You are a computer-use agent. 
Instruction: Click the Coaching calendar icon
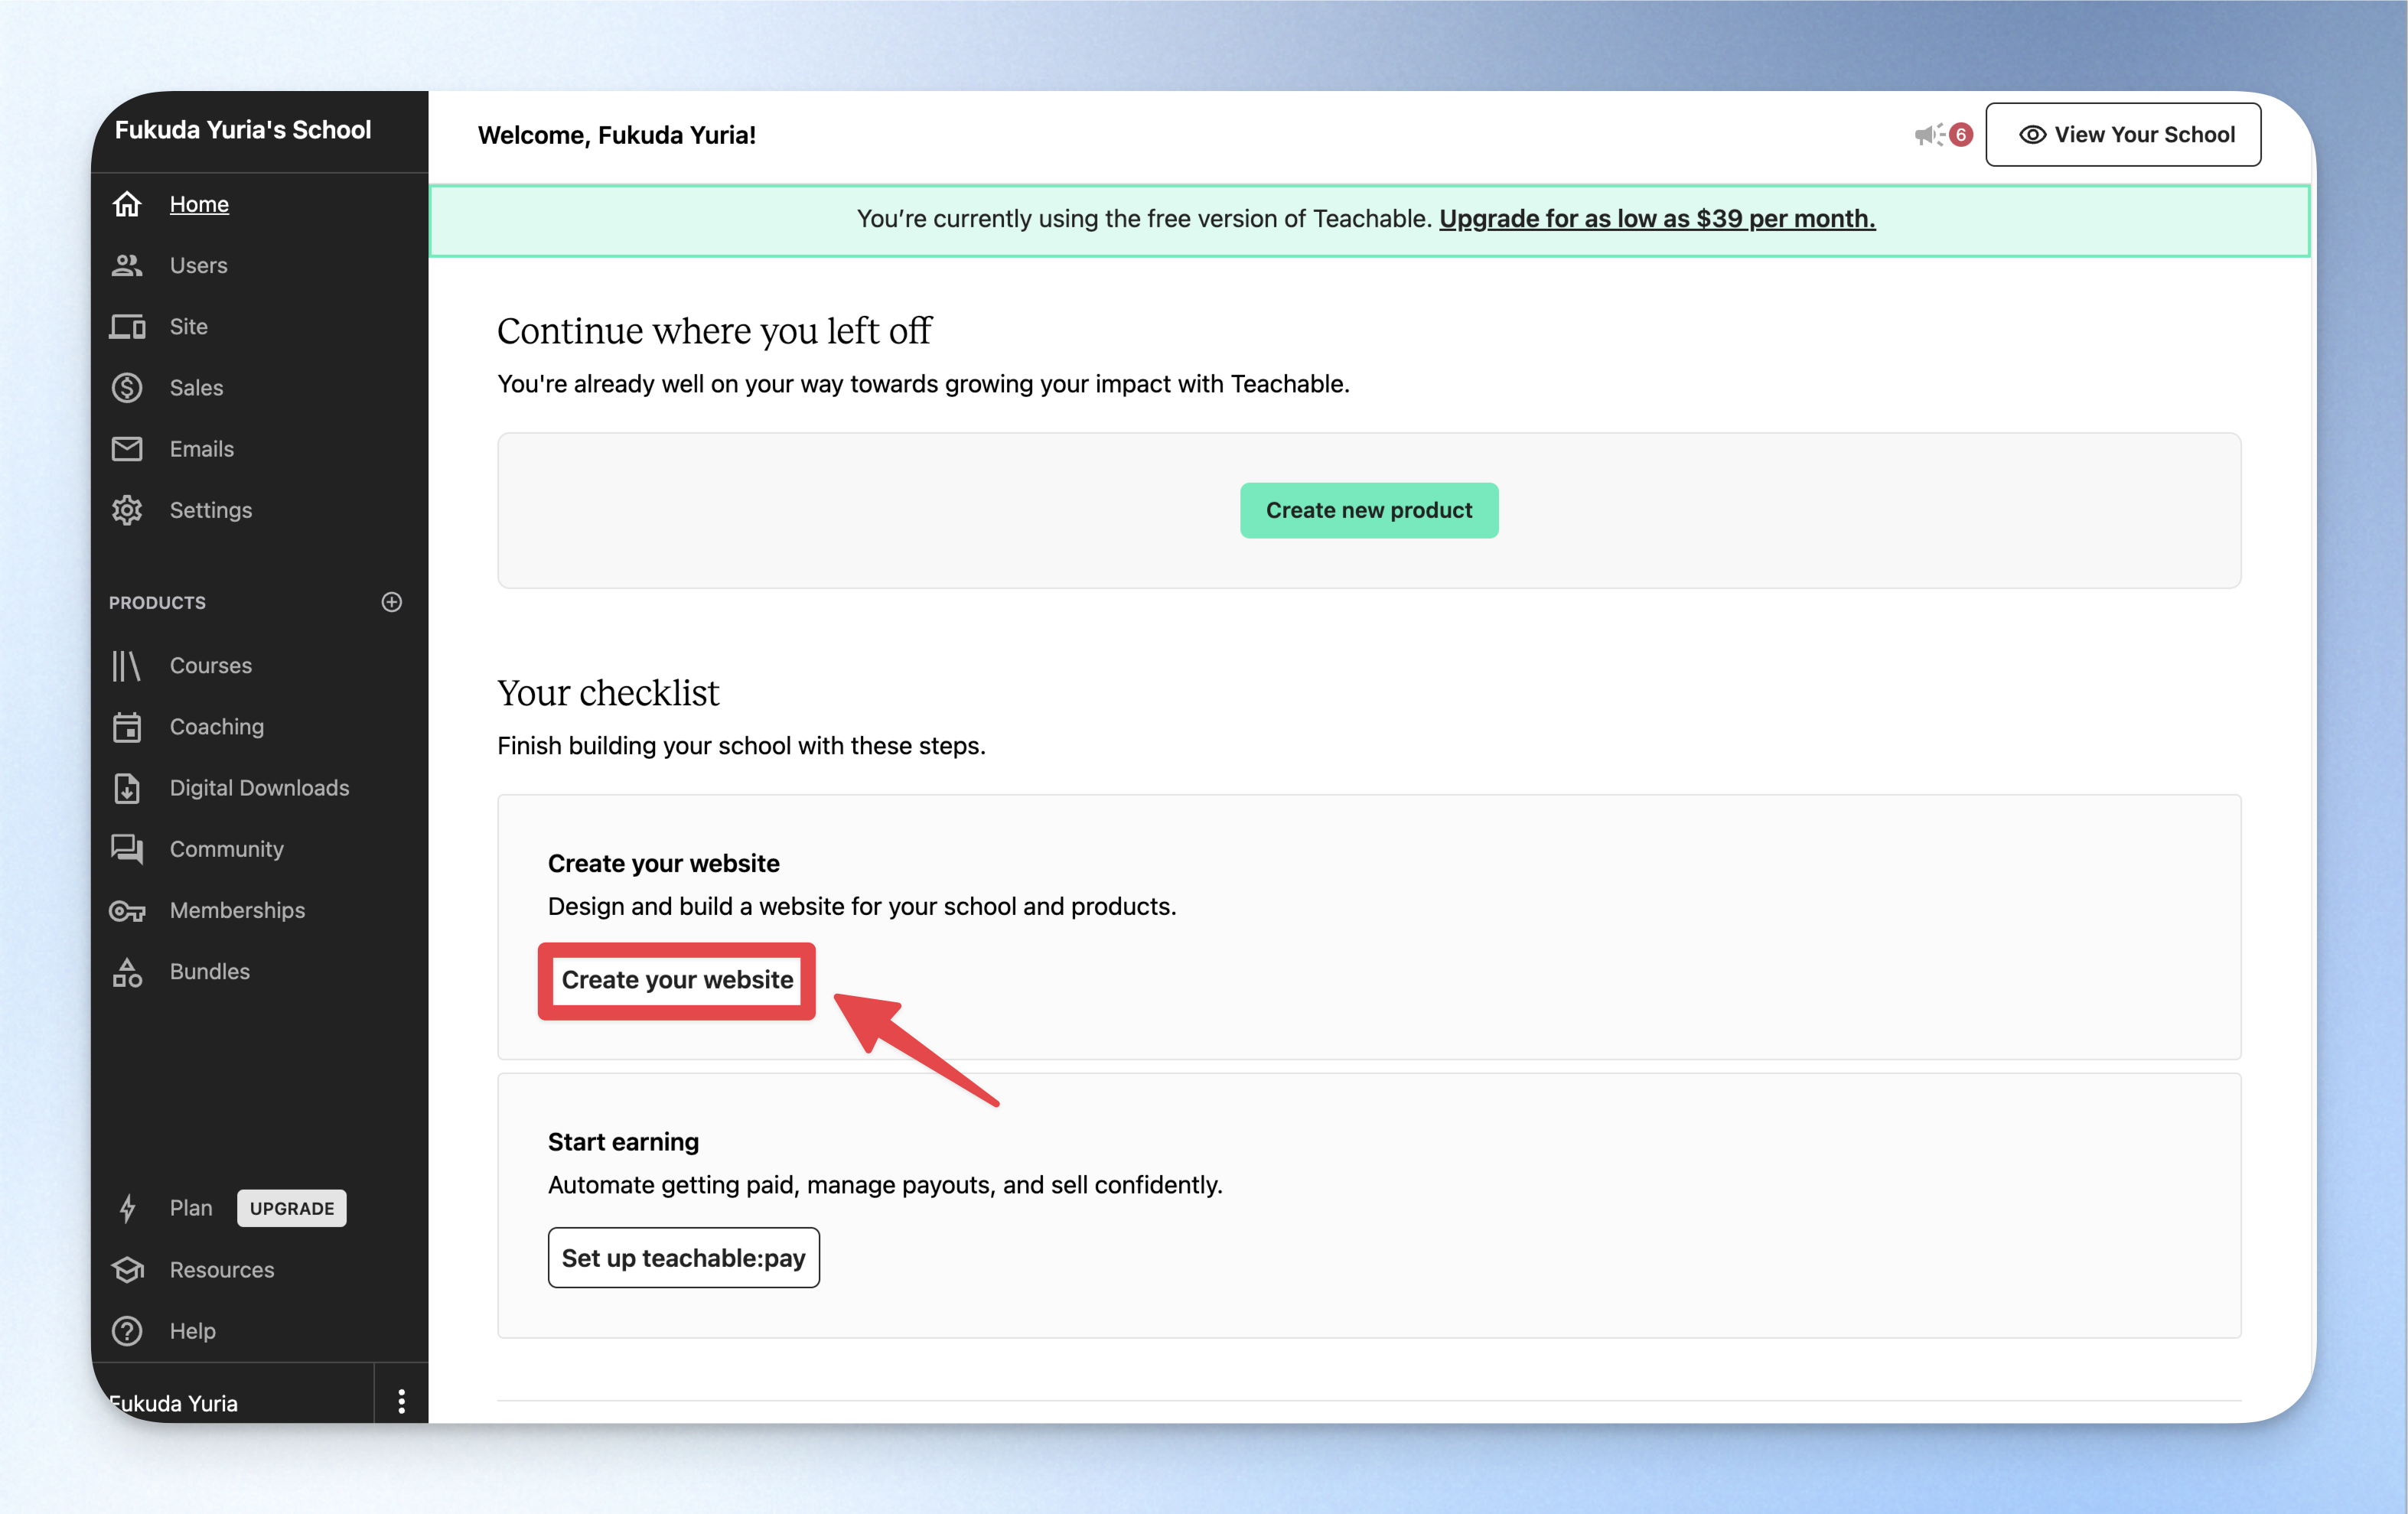[x=127, y=727]
